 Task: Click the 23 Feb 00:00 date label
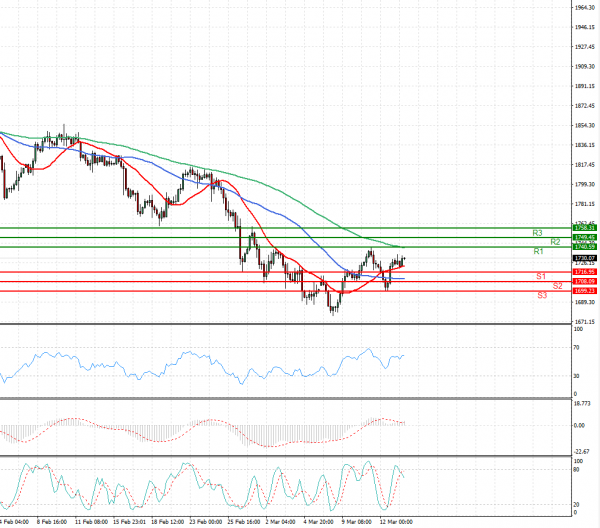click(205, 522)
